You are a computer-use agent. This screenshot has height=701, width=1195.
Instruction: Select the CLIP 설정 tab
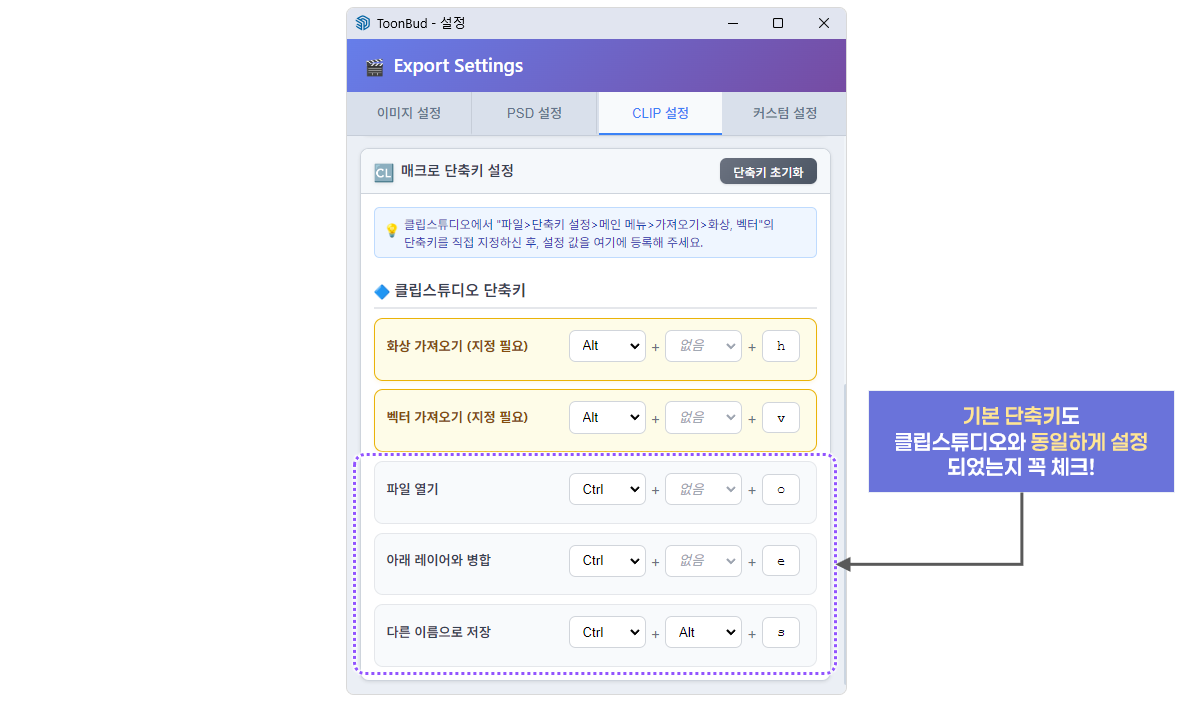659,113
